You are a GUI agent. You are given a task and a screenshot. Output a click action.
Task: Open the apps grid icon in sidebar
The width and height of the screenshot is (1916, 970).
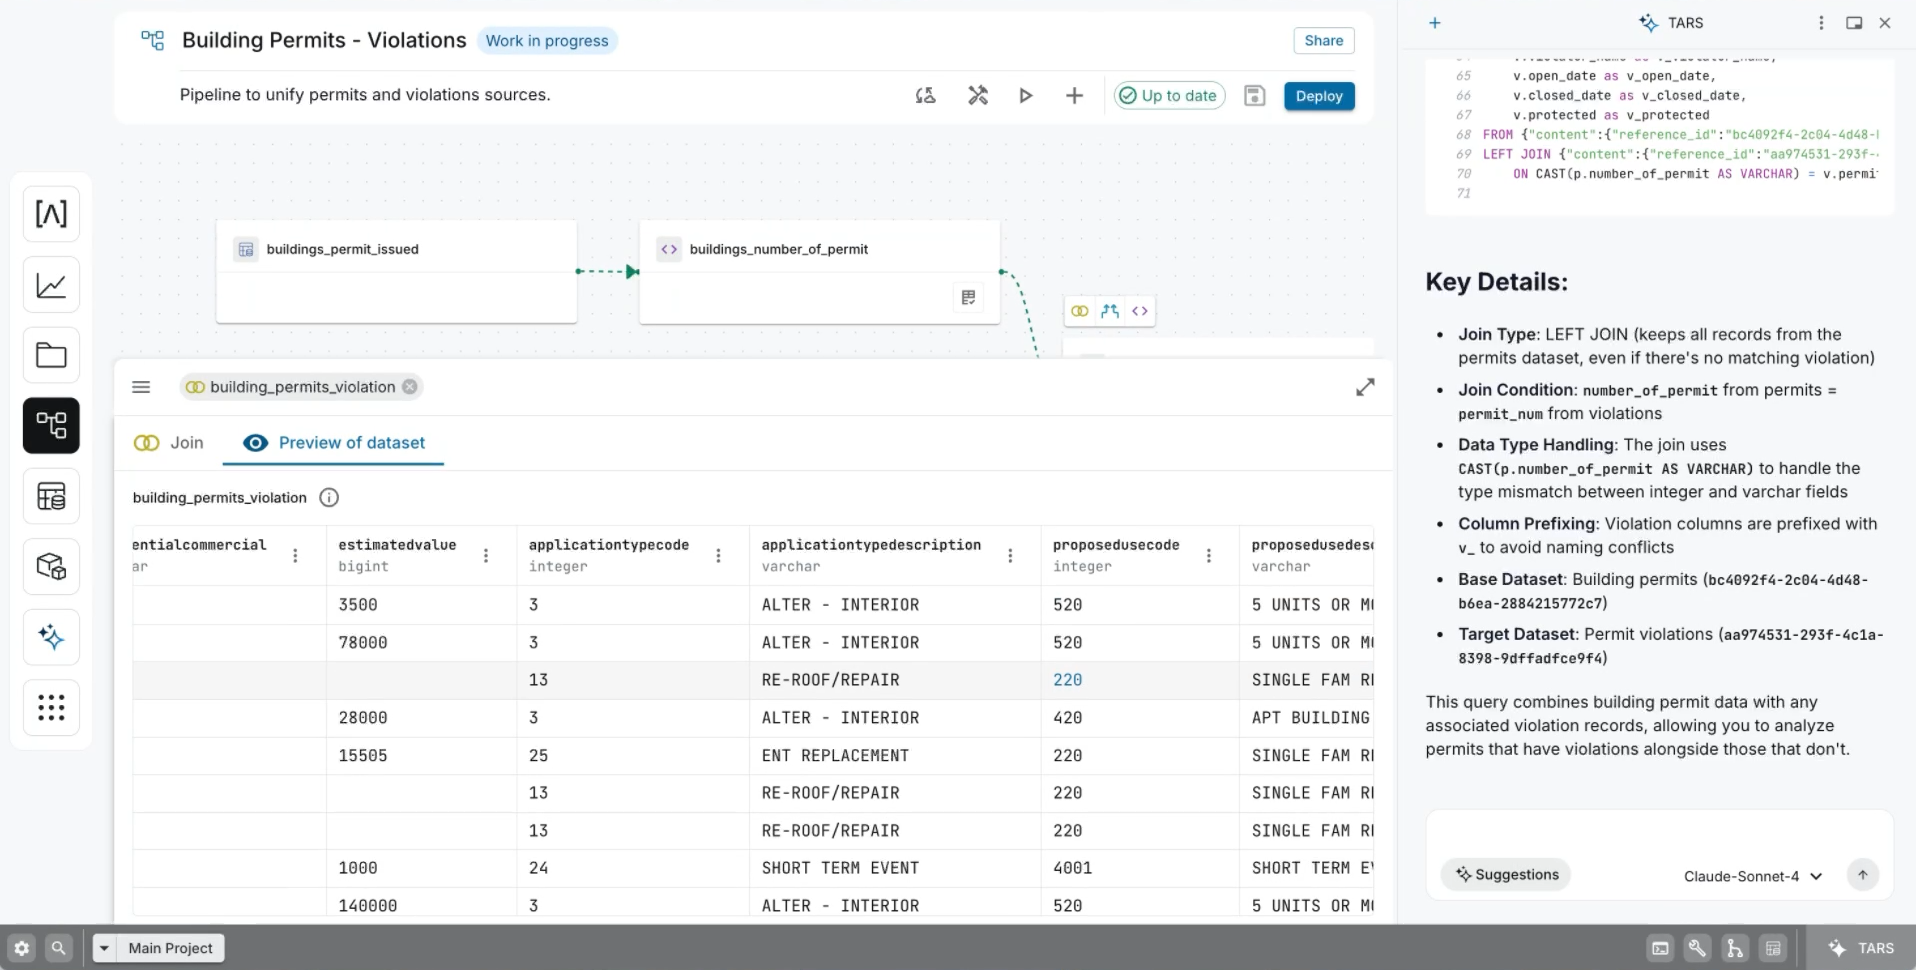click(51, 707)
